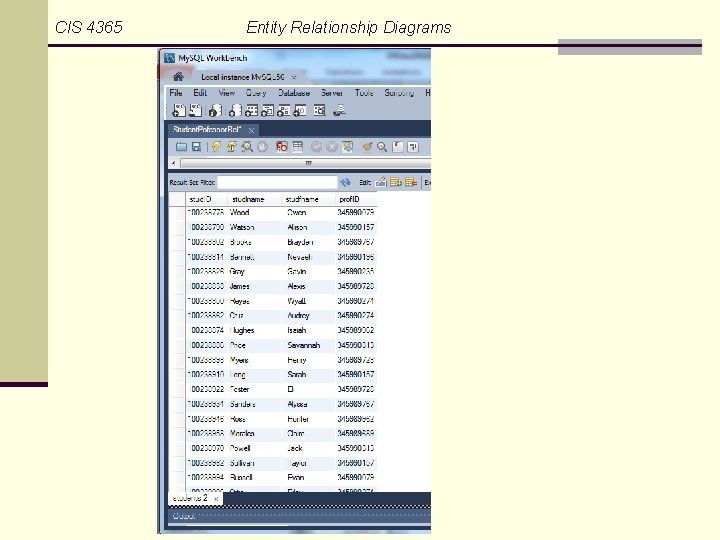This screenshot has width=720, height=540.
Task: Create a new stored procedure icon
Action: [283, 111]
